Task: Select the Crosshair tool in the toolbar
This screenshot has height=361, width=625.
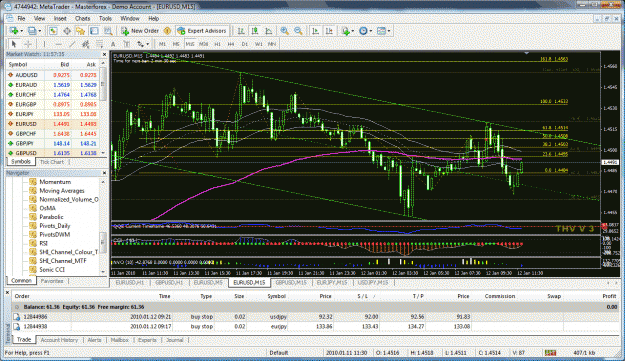Action: pos(28,44)
